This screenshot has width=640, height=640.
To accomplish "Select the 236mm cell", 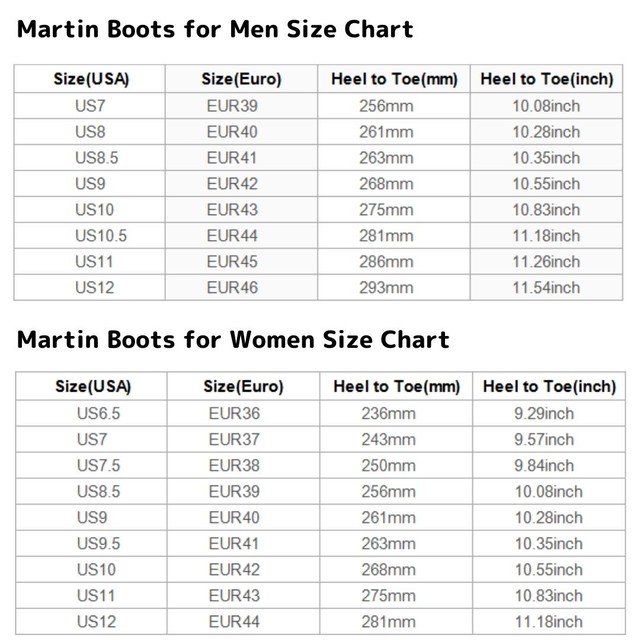I will coord(396,413).
